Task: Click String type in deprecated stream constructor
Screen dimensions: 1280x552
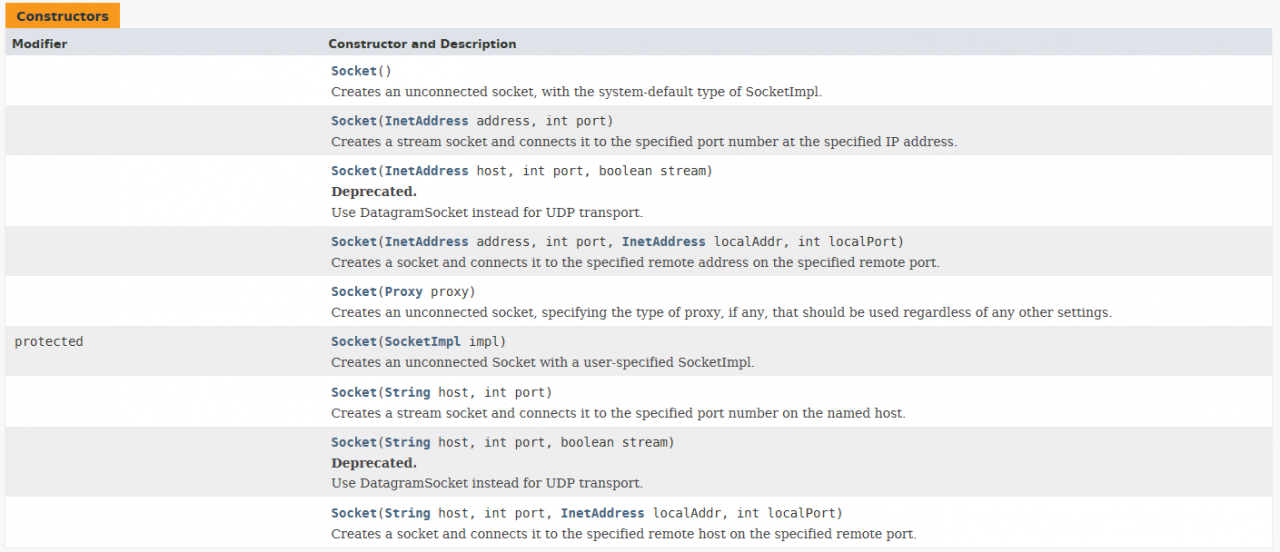Action: (x=408, y=443)
